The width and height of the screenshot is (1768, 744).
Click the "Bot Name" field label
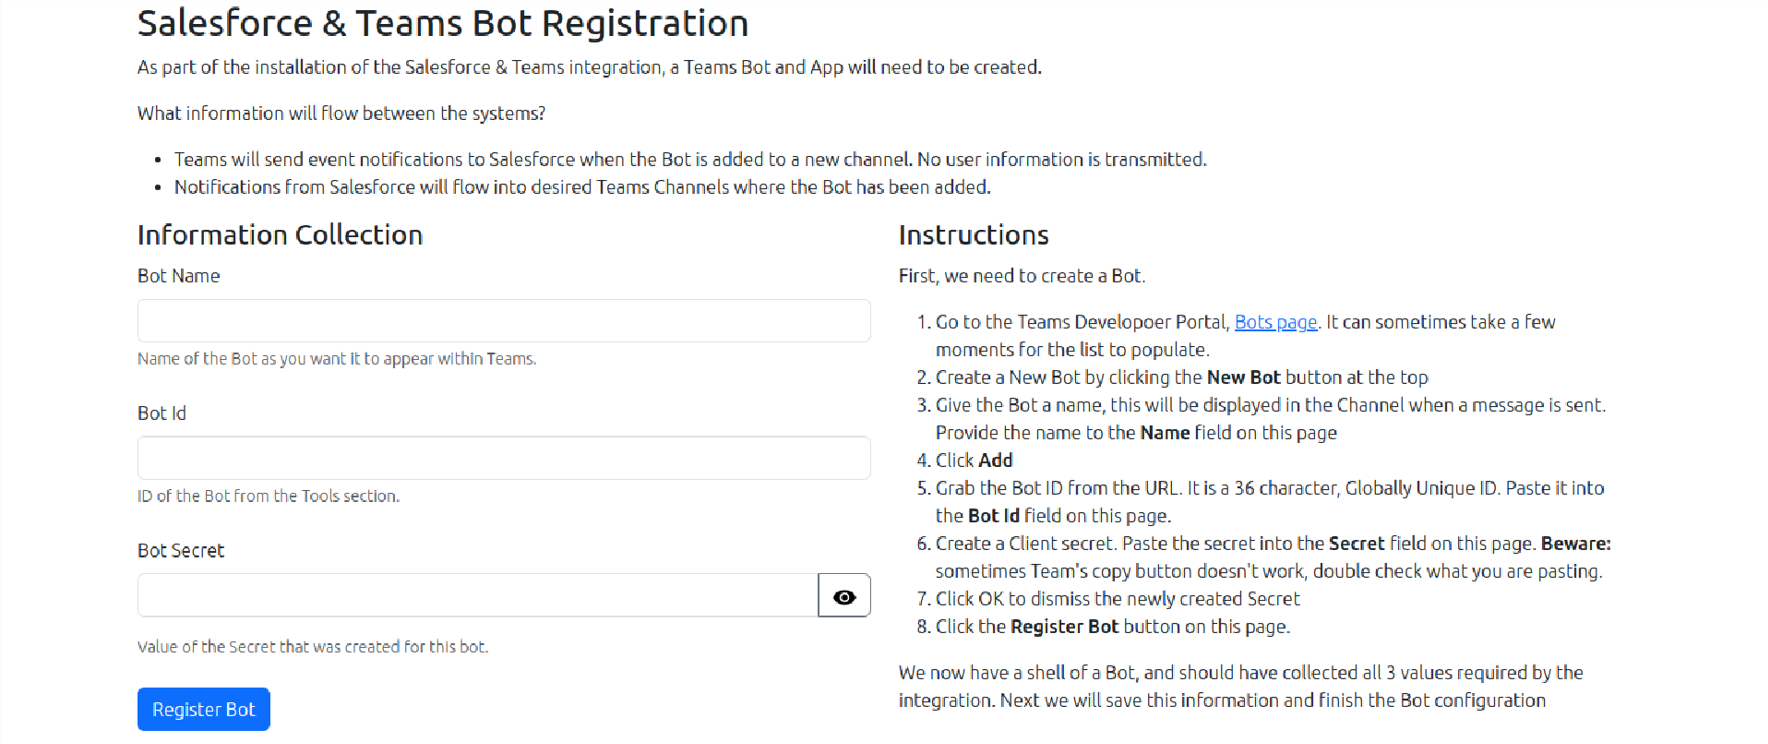pyautogui.click(x=179, y=276)
